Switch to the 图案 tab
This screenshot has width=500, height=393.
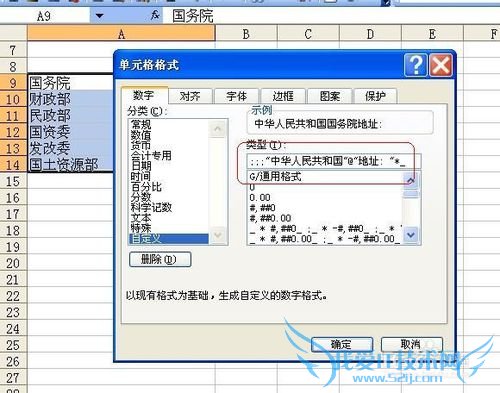pos(329,96)
